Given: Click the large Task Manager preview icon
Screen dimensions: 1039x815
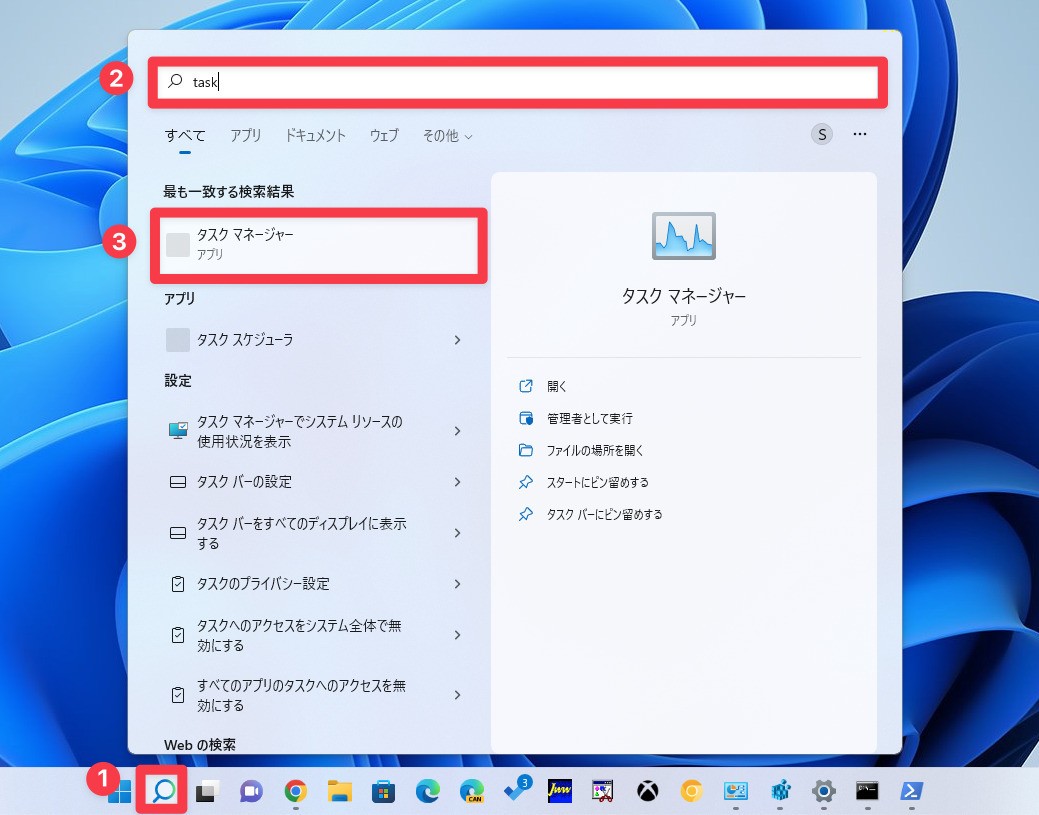Looking at the screenshot, I should 684,236.
